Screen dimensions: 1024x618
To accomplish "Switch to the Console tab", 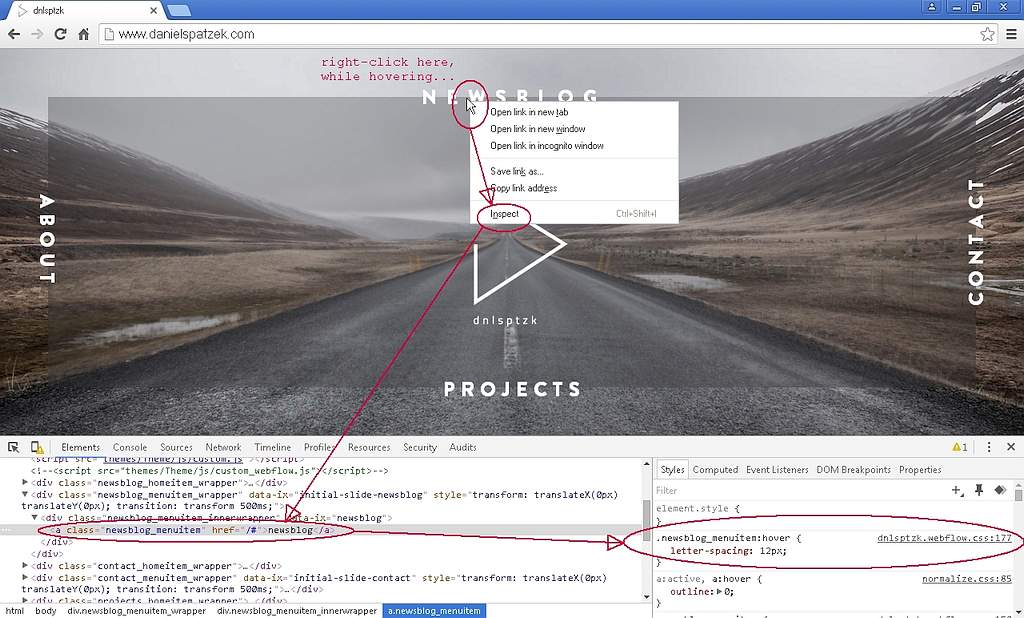I will coord(129,447).
